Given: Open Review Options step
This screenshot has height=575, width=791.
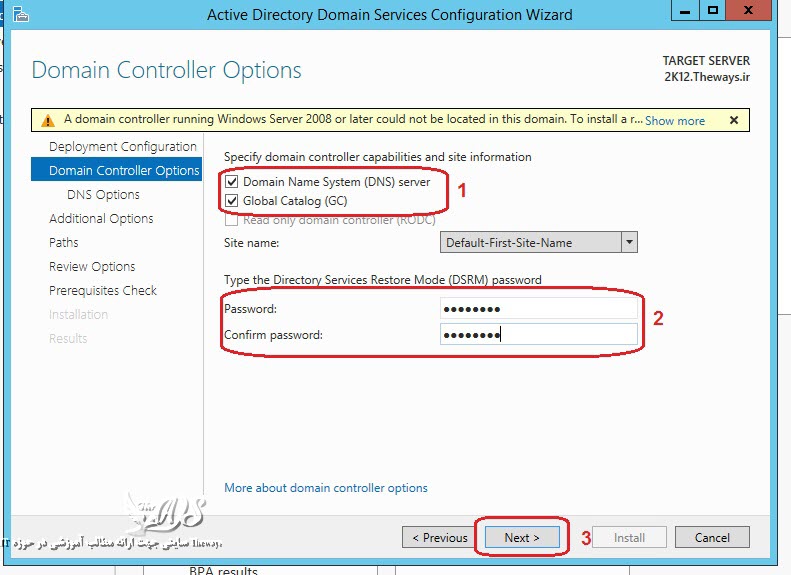Looking at the screenshot, I should [x=92, y=267].
